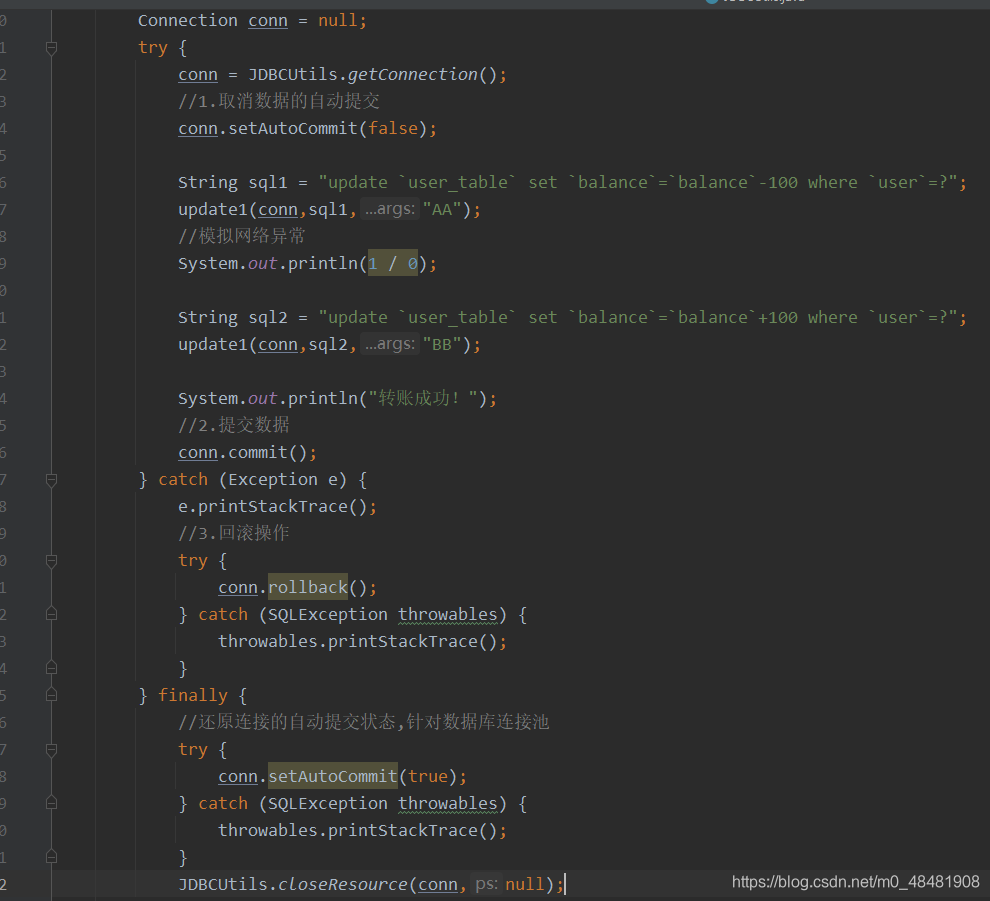The width and height of the screenshot is (990, 901).
Task: Click the '...args:' hint before "BB"
Action: point(390,344)
